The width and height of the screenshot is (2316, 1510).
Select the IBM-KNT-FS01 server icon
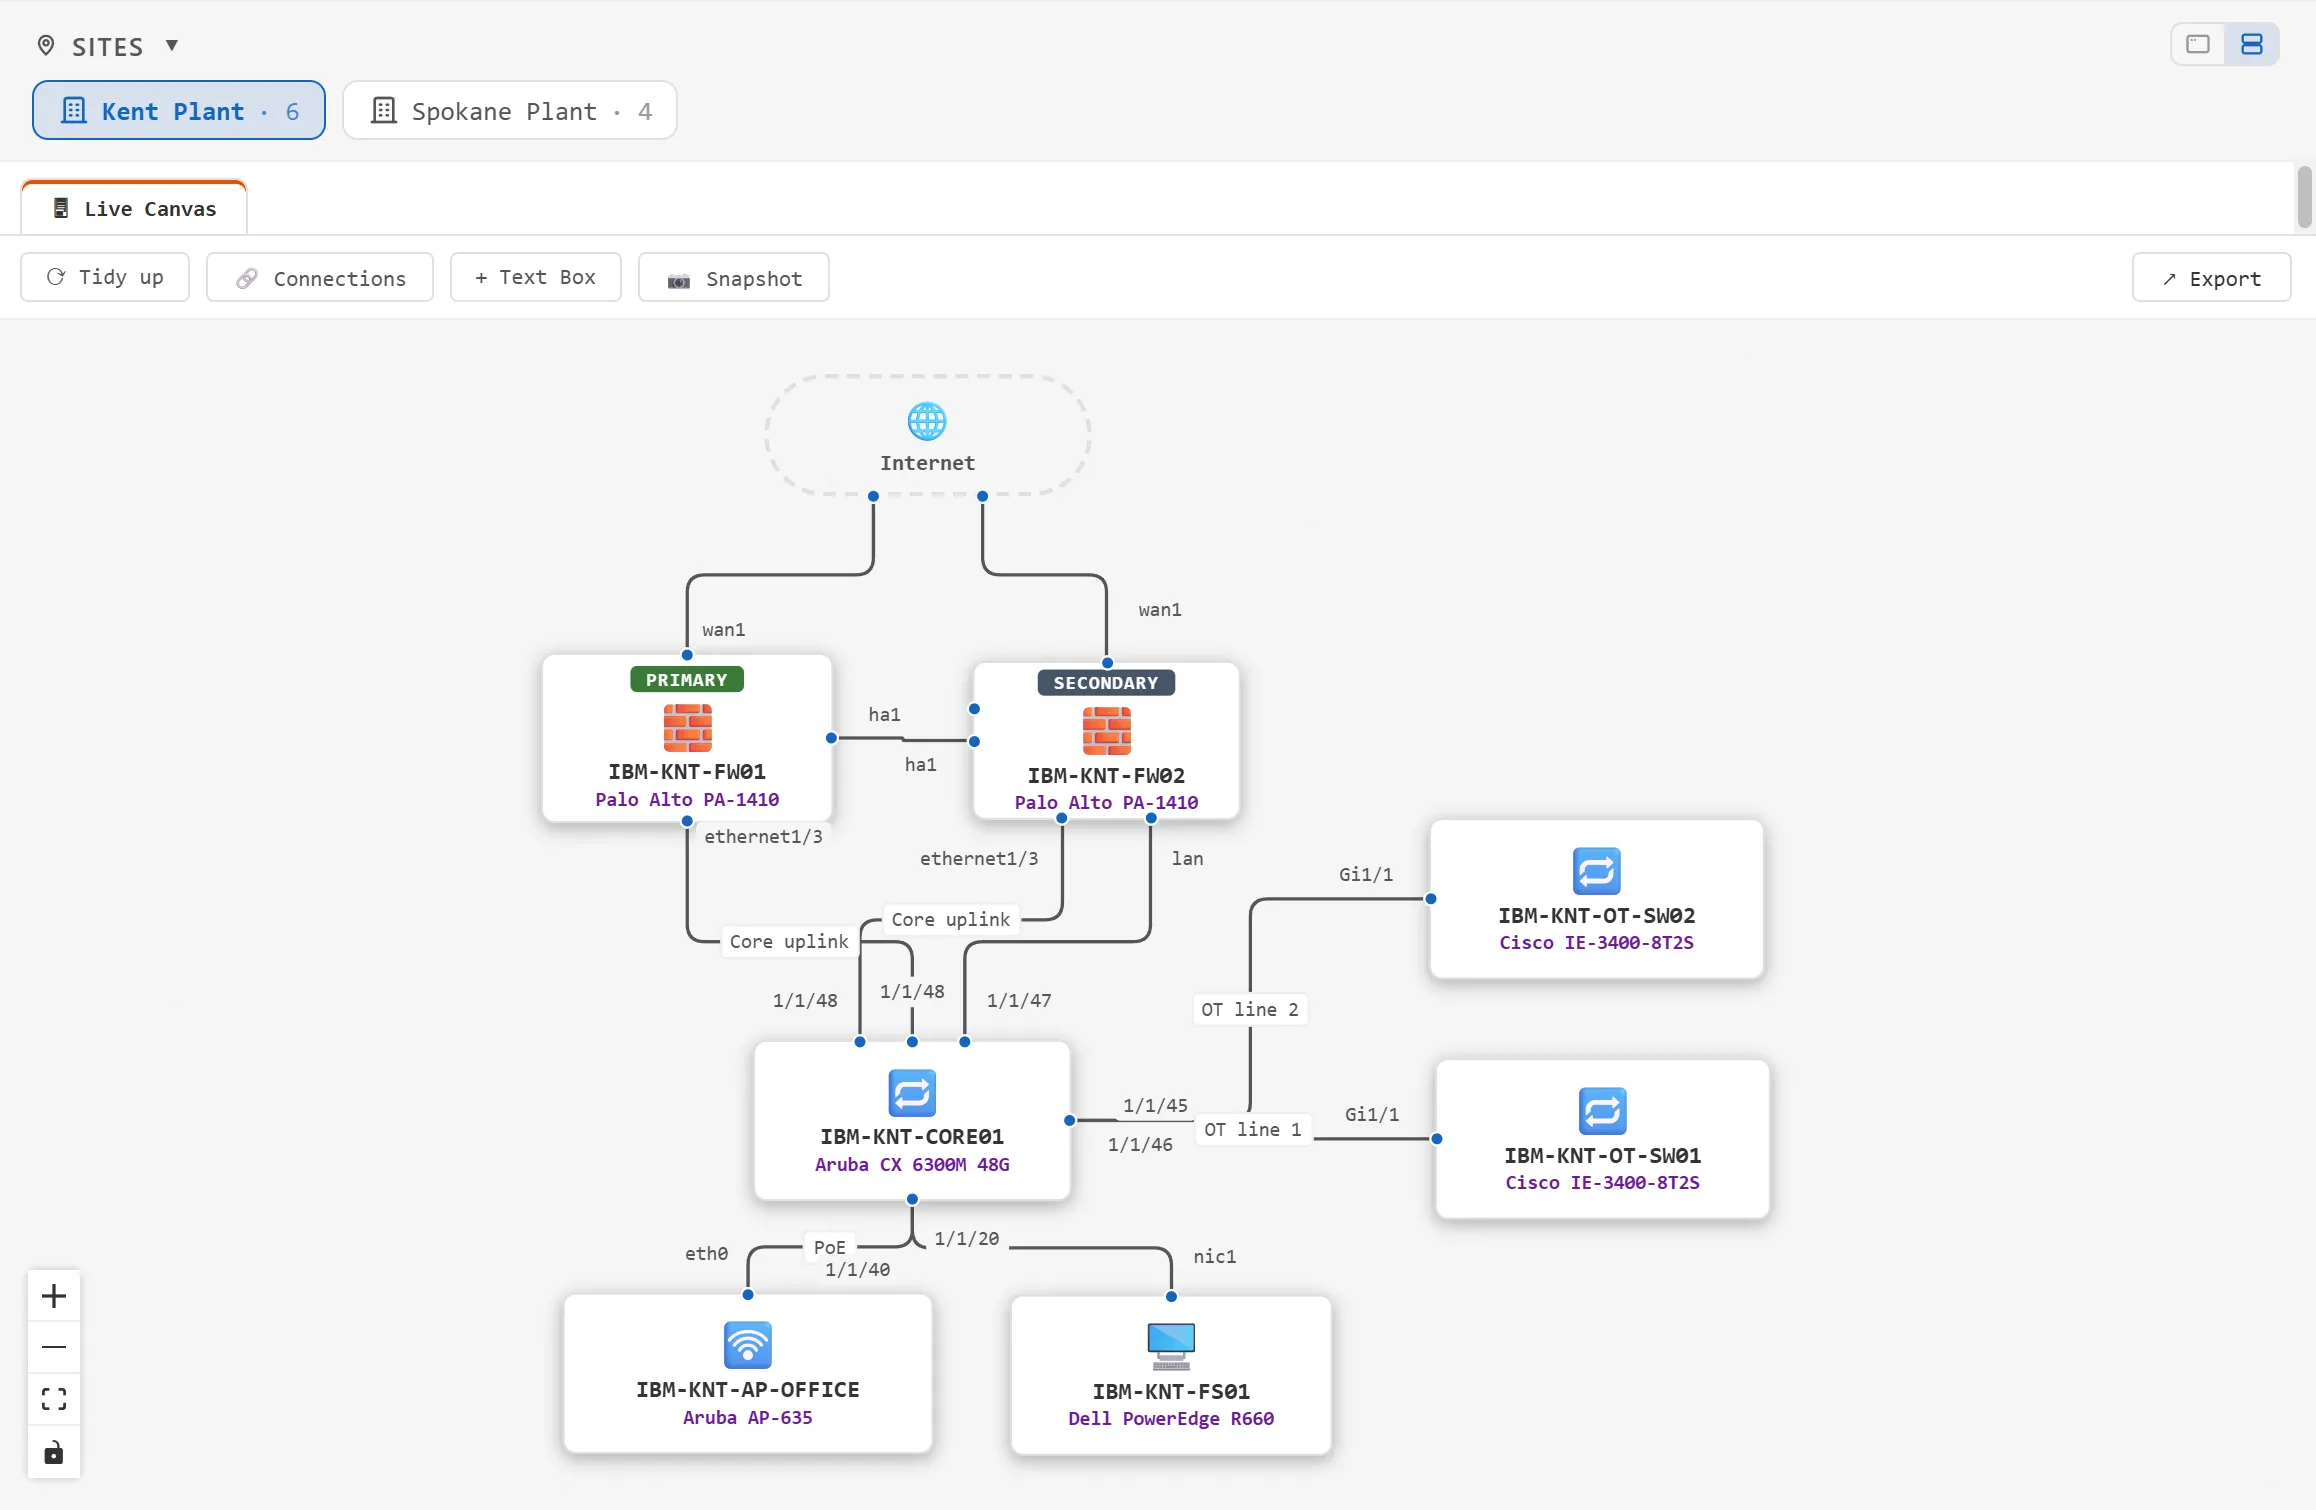tap(1171, 1346)
